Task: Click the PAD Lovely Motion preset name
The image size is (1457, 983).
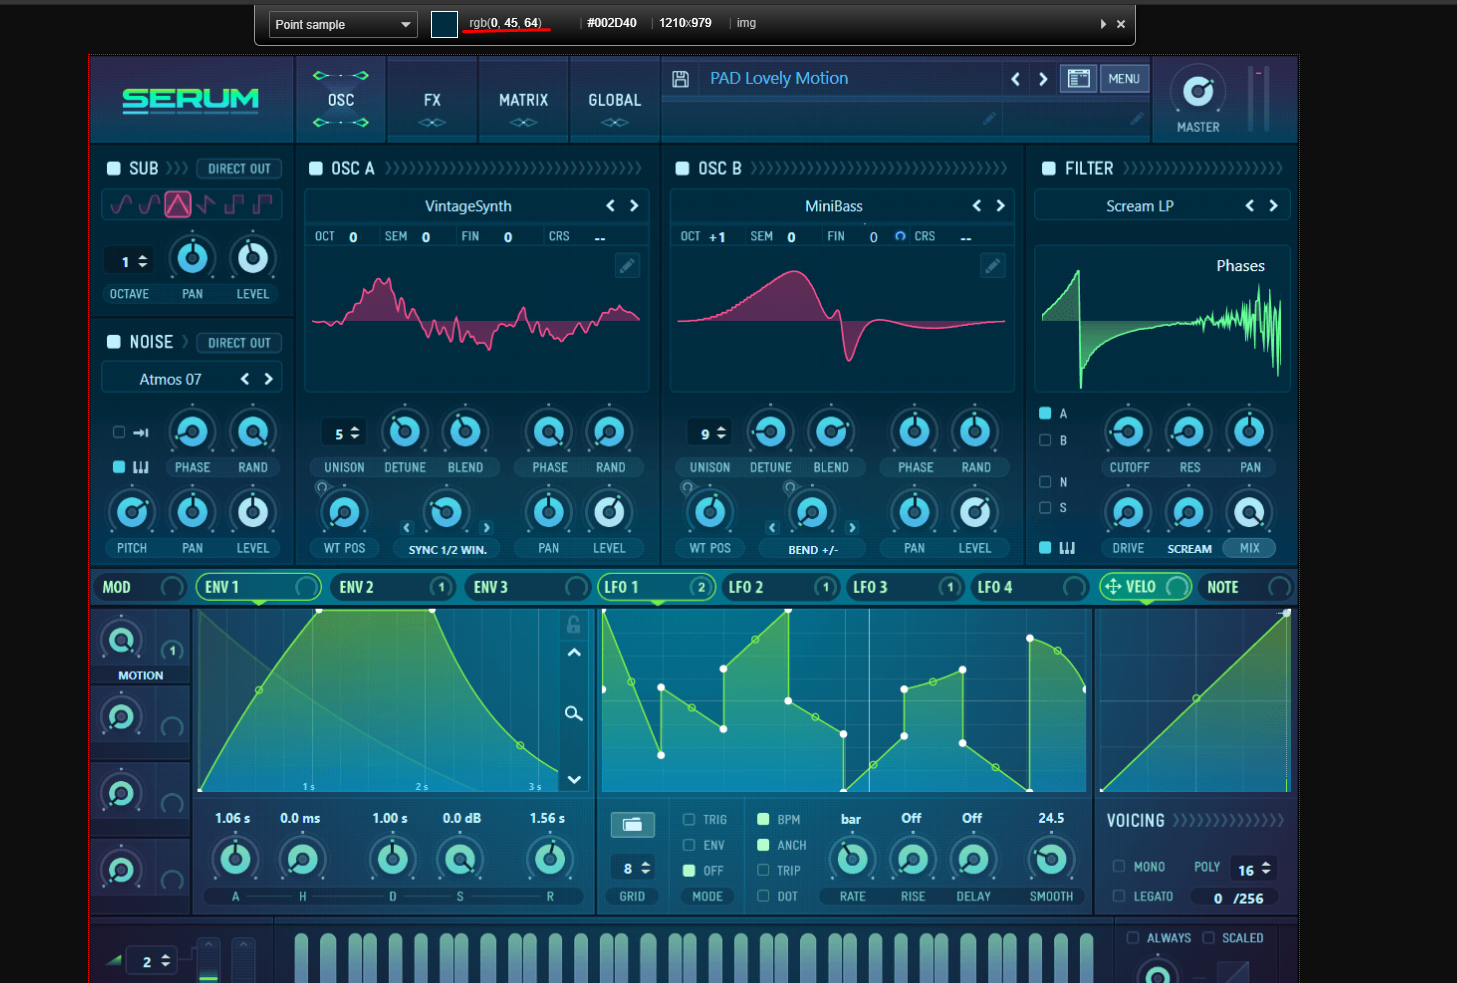Action: pyautogui.click(x=779, y=78)
